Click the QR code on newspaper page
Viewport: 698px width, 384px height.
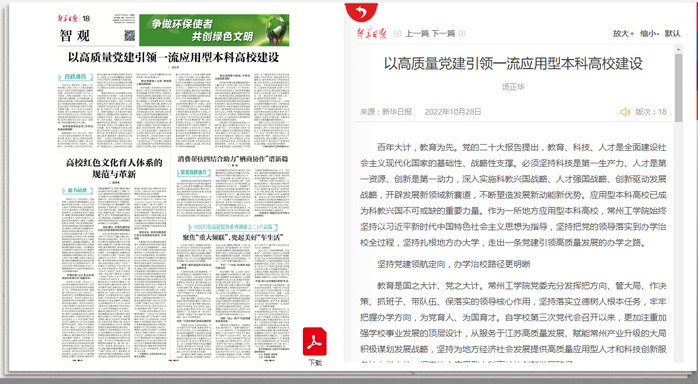(x=129, y=36)
